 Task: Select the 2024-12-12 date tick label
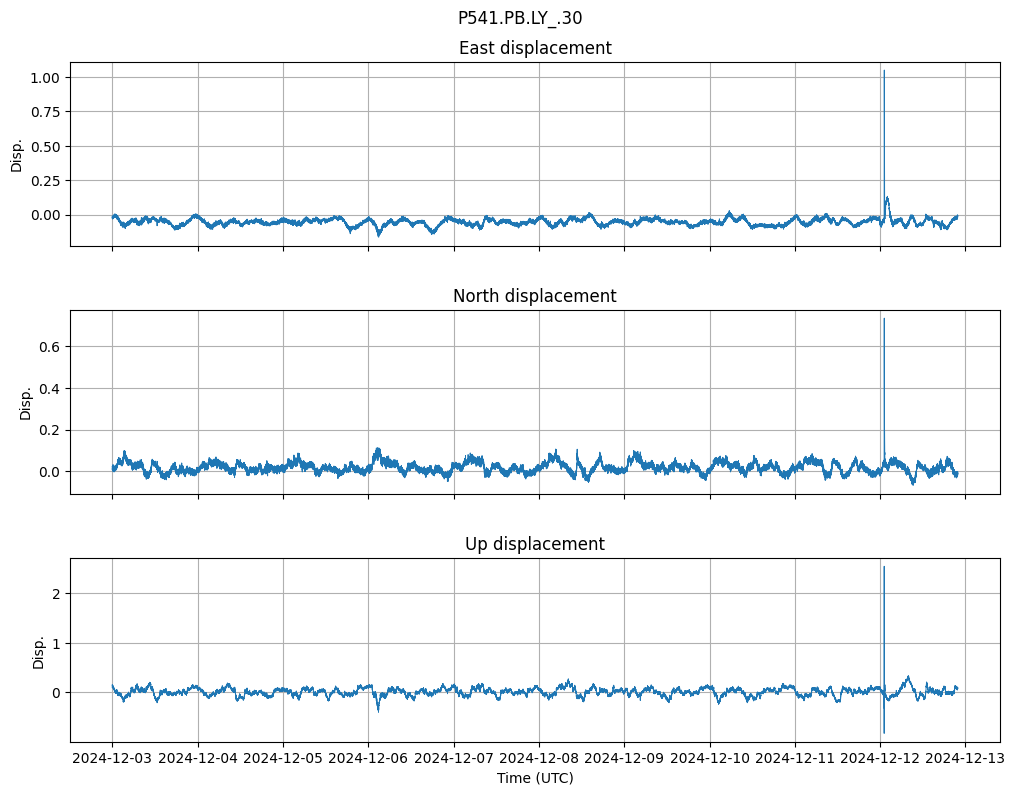880,759
